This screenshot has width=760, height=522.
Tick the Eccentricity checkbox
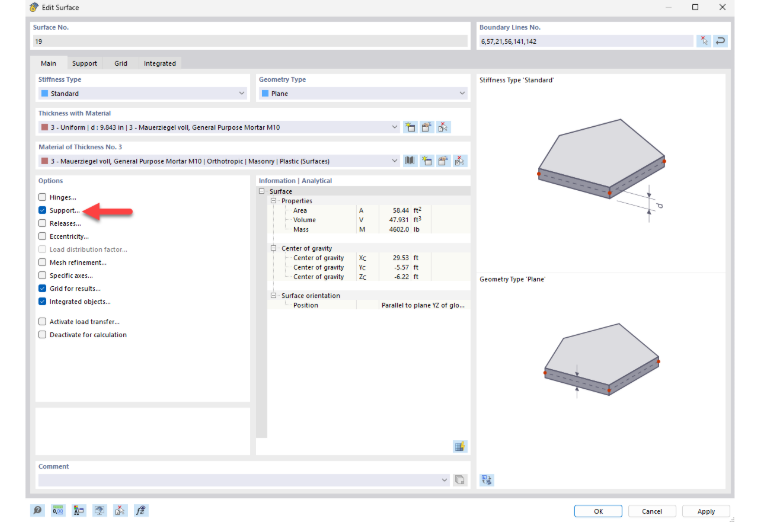click(42, 237)
